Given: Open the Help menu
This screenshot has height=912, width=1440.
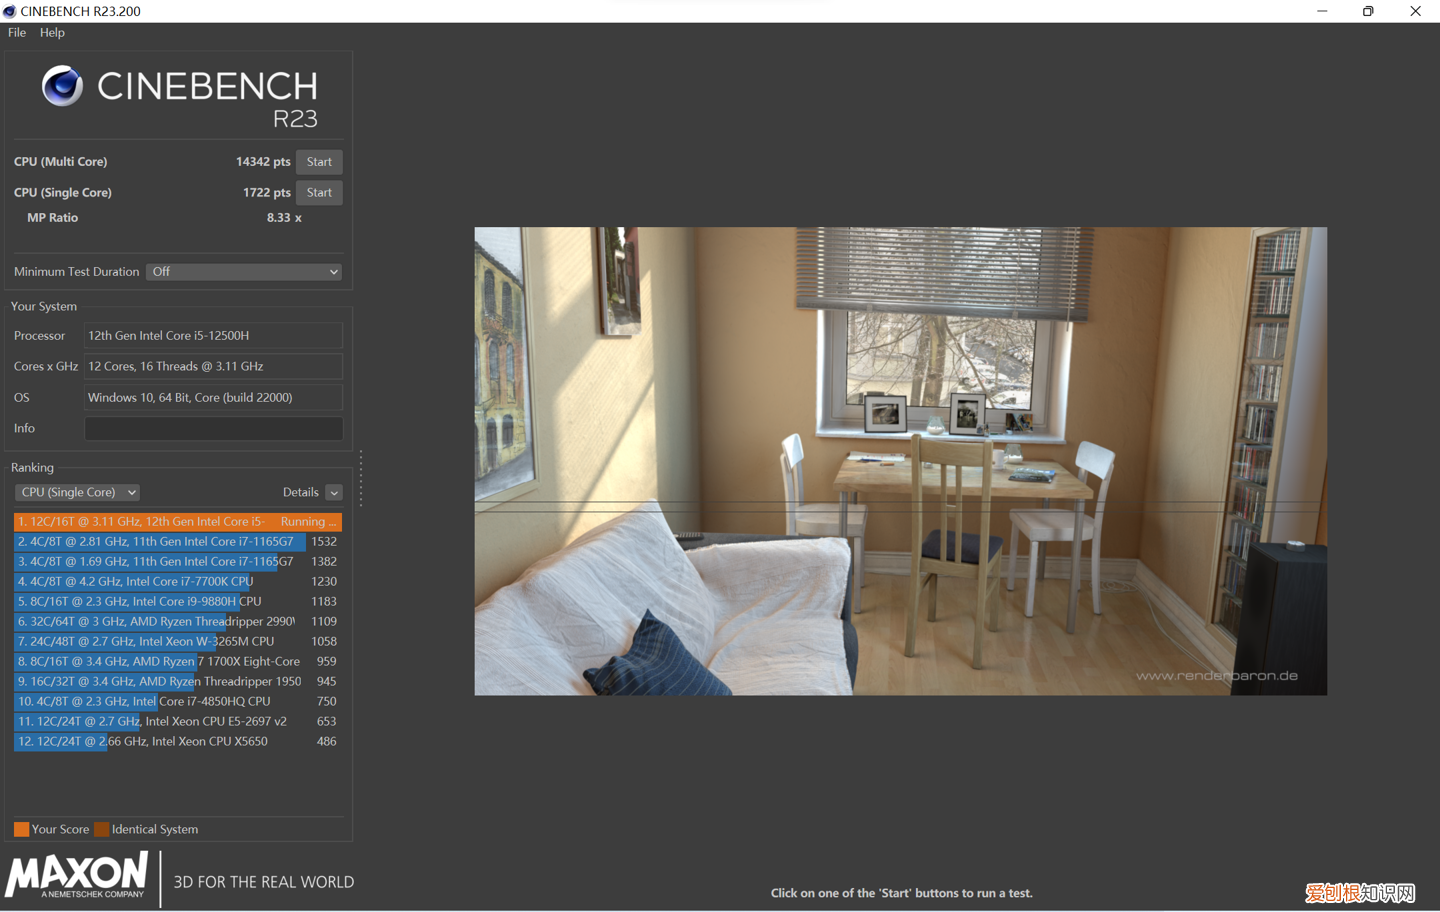Looking at the screenshot, I should click(52, 33).
